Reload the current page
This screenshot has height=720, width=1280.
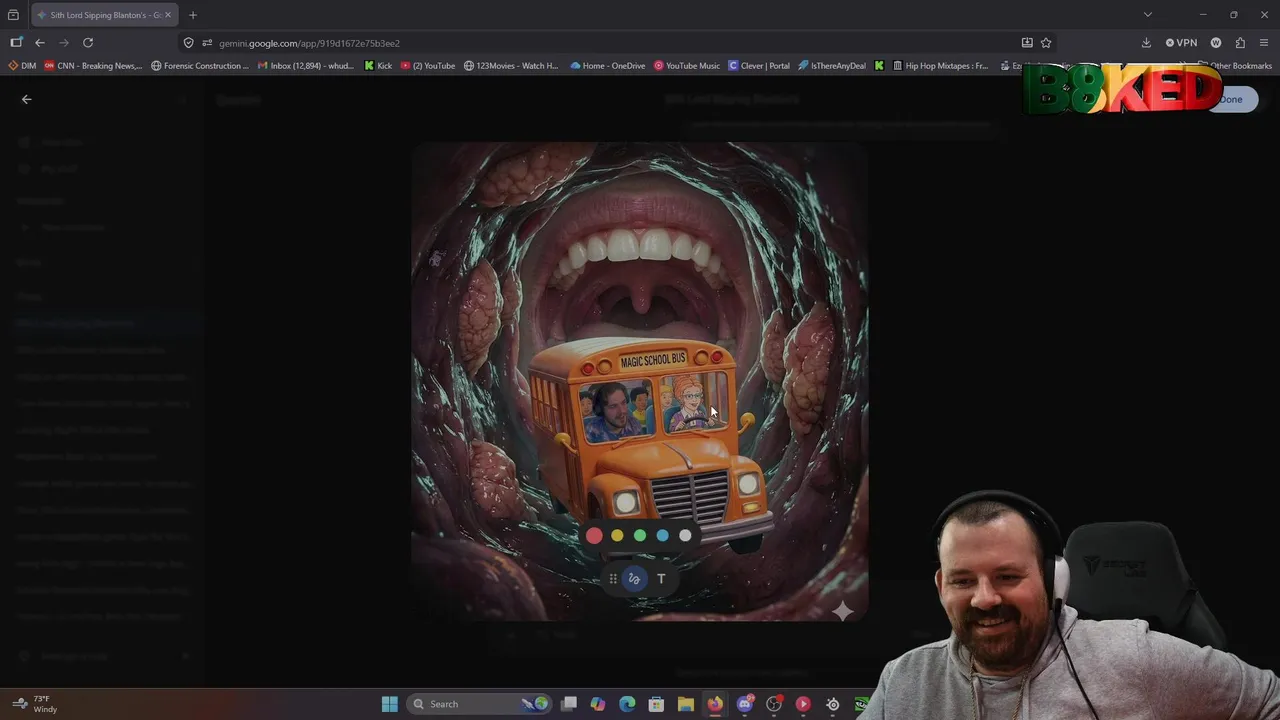click(x=88, y=43)
